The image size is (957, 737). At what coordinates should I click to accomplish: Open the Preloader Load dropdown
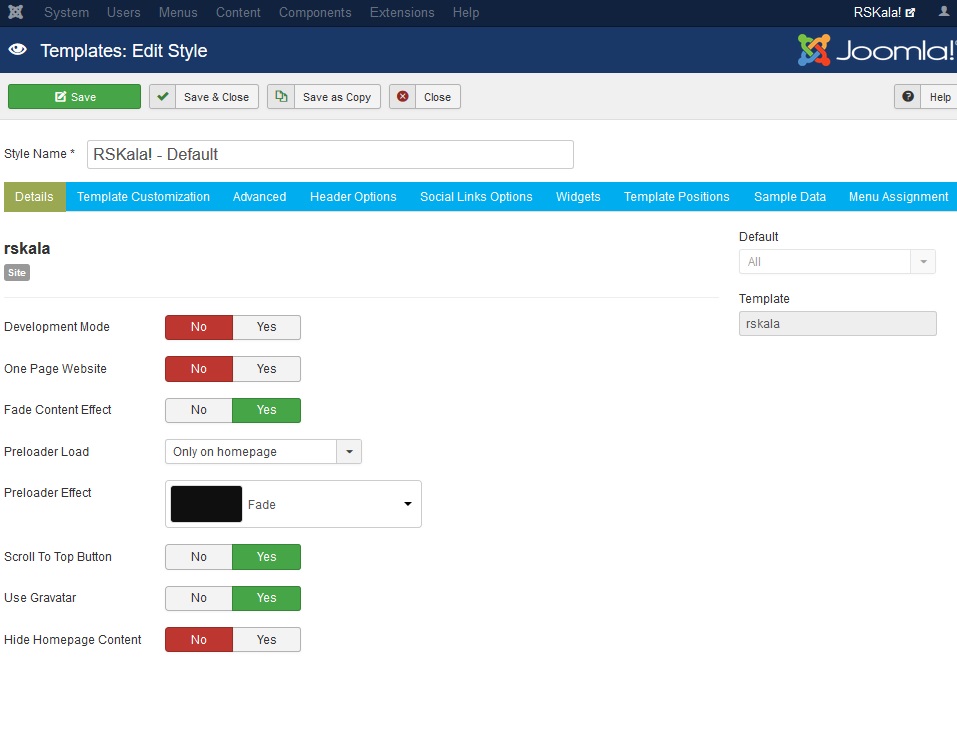point(263,451)
